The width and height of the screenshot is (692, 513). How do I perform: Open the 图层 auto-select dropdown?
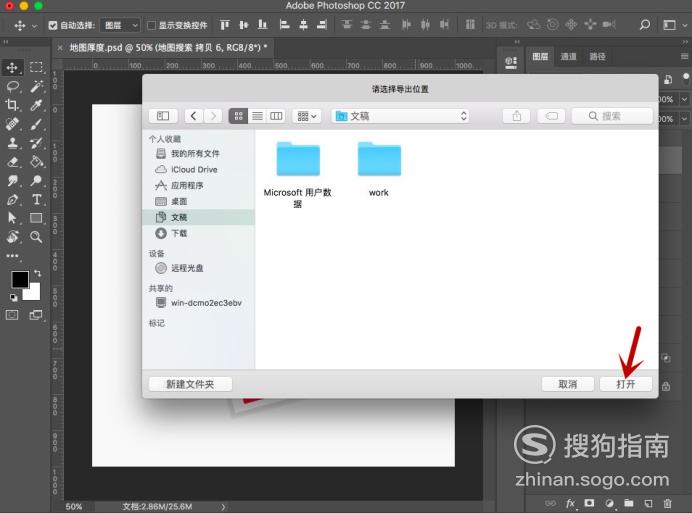coord(120,26)
